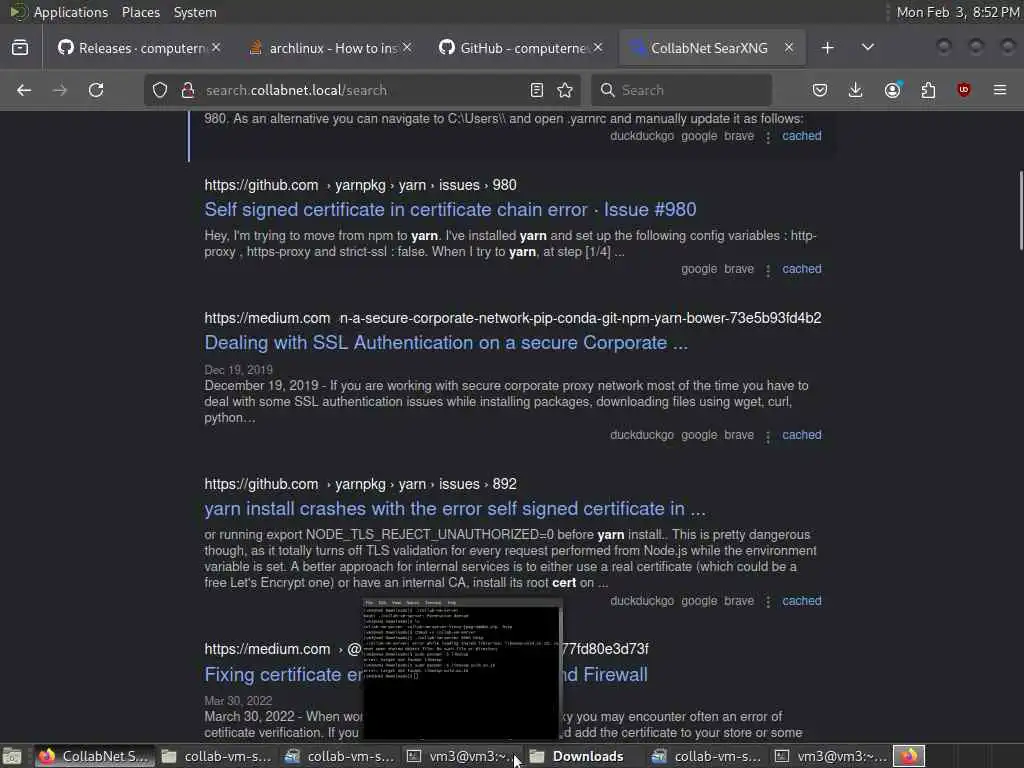This screenshot has width=1024, height=768.
Task: Click the Dec 19, 2019 date text
Action: [x=238, y=370]
